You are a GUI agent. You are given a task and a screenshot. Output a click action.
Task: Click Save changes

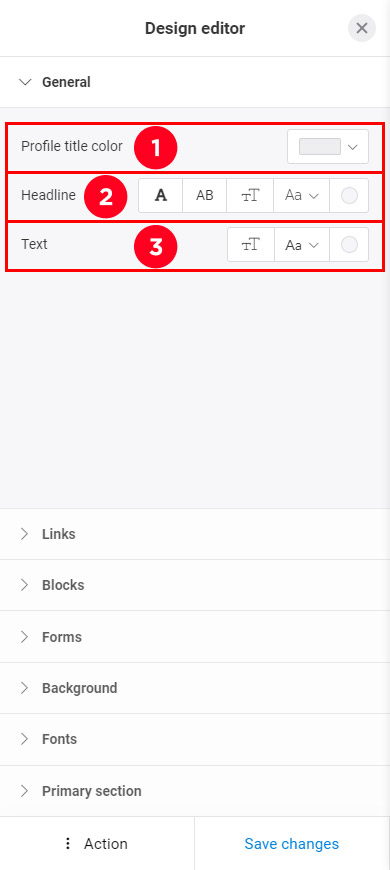[x=292, y=843]
